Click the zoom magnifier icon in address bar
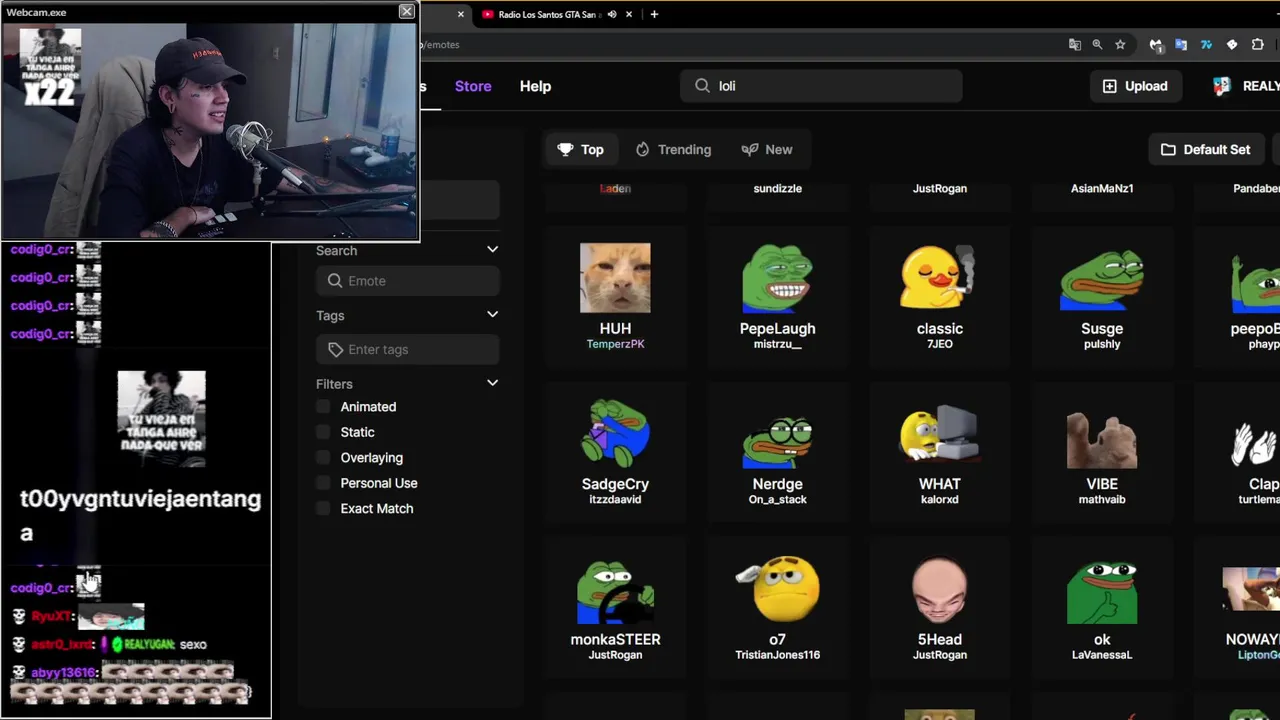The width and height of the screenshot is (1280, 720). click(x=1097, y=44)
